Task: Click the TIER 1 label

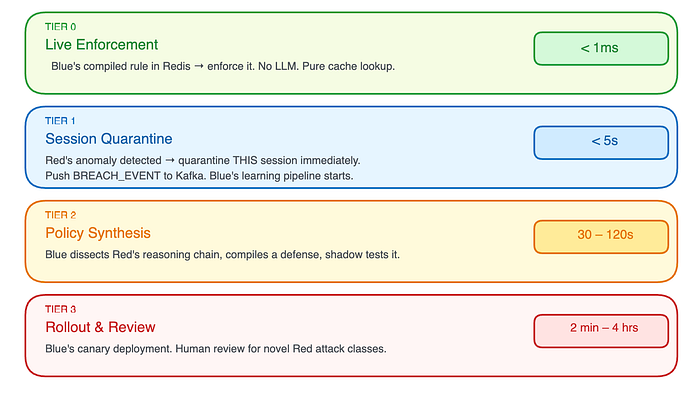Action: 60,121
